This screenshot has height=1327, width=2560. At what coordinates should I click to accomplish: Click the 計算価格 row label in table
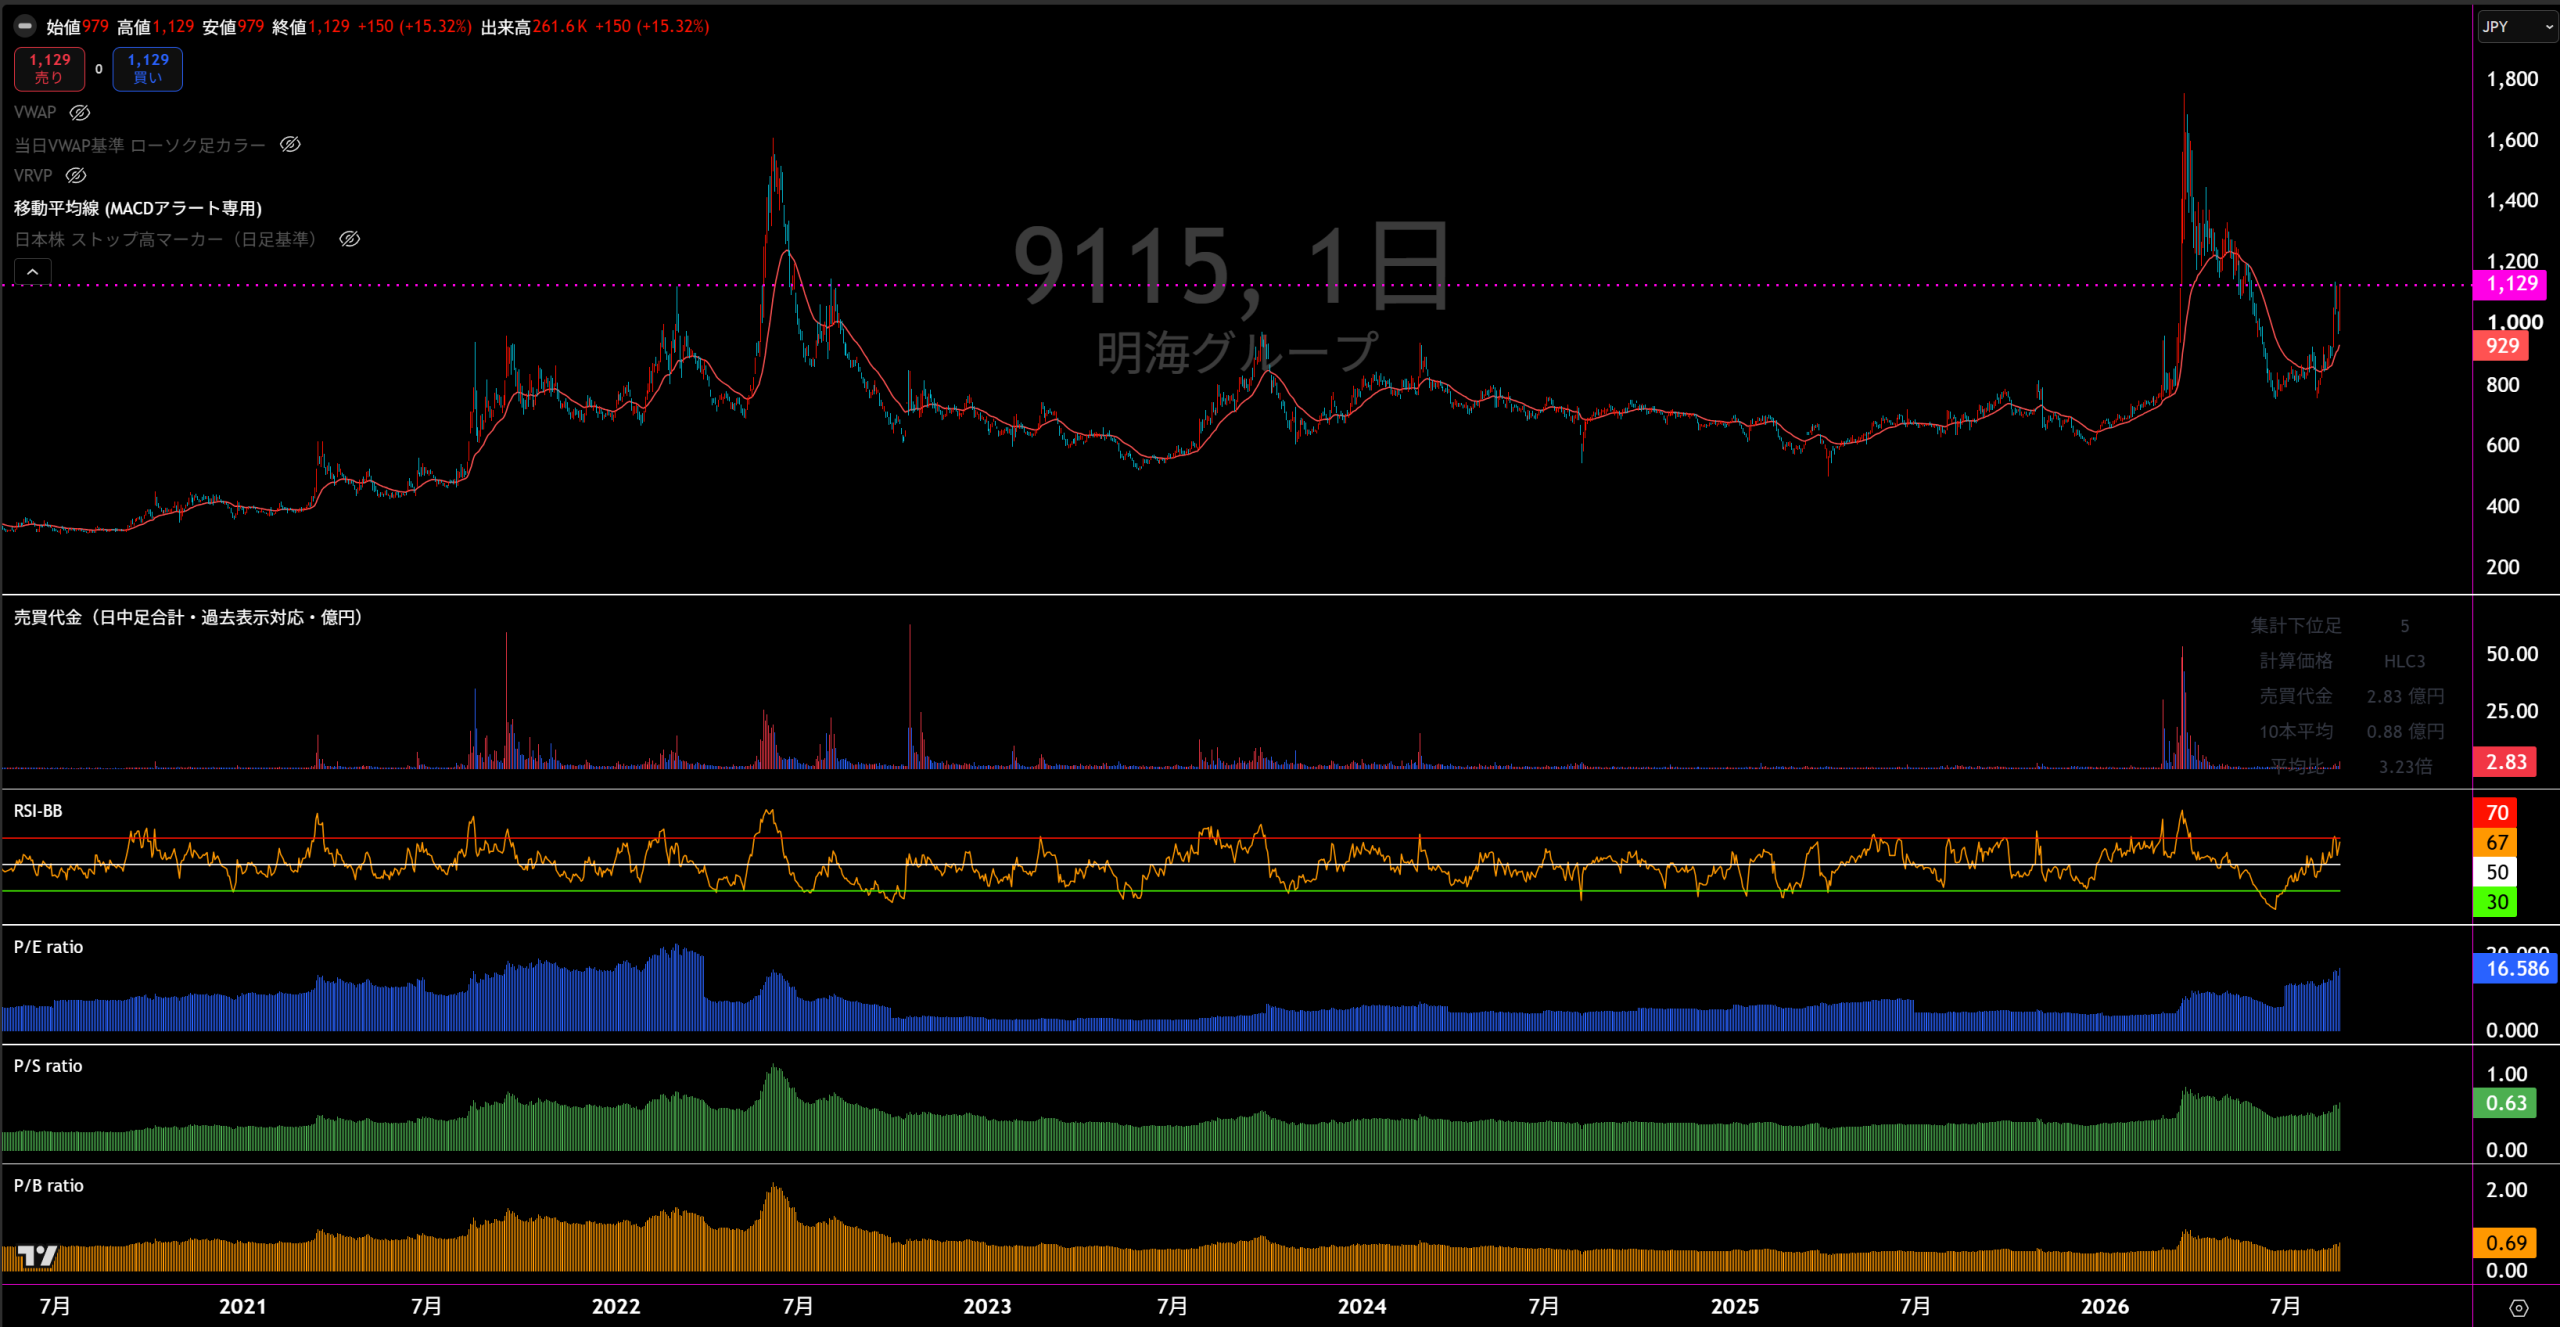point(2296,662)
